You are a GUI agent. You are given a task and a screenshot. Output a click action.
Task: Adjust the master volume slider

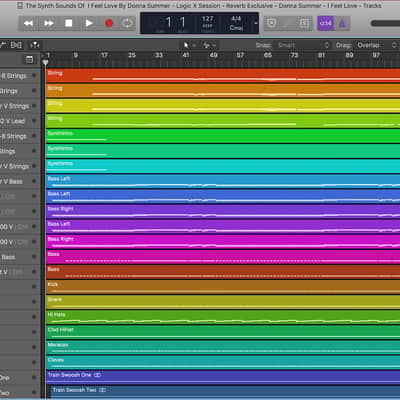(x=385, y=23)
